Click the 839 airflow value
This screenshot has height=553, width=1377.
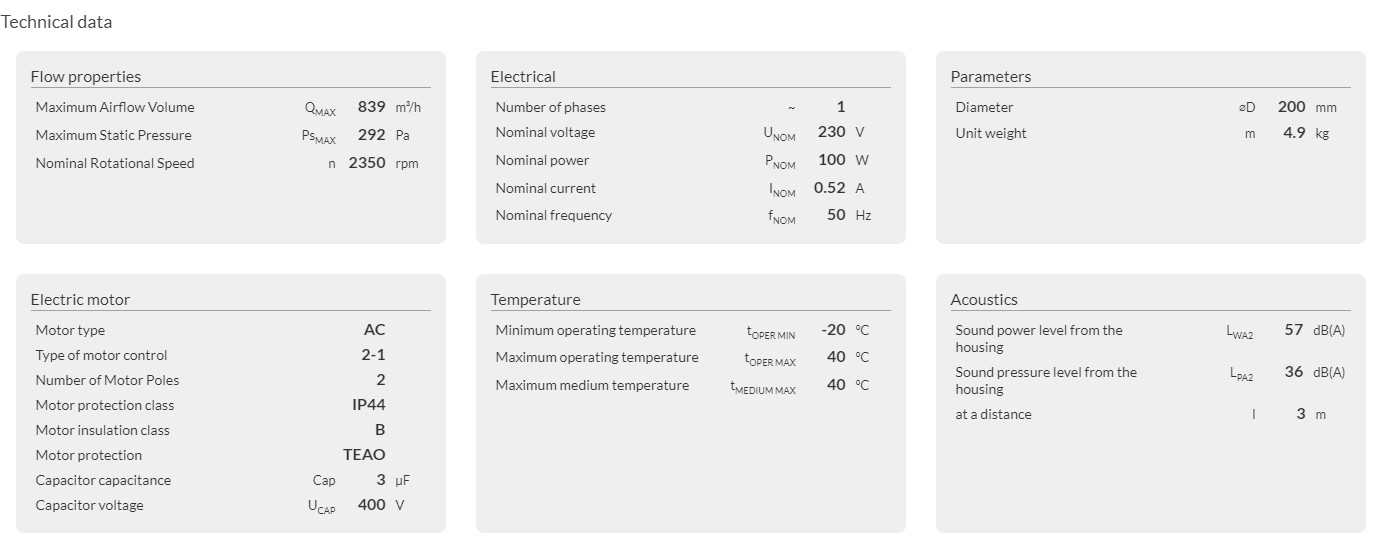pos(371,107)
